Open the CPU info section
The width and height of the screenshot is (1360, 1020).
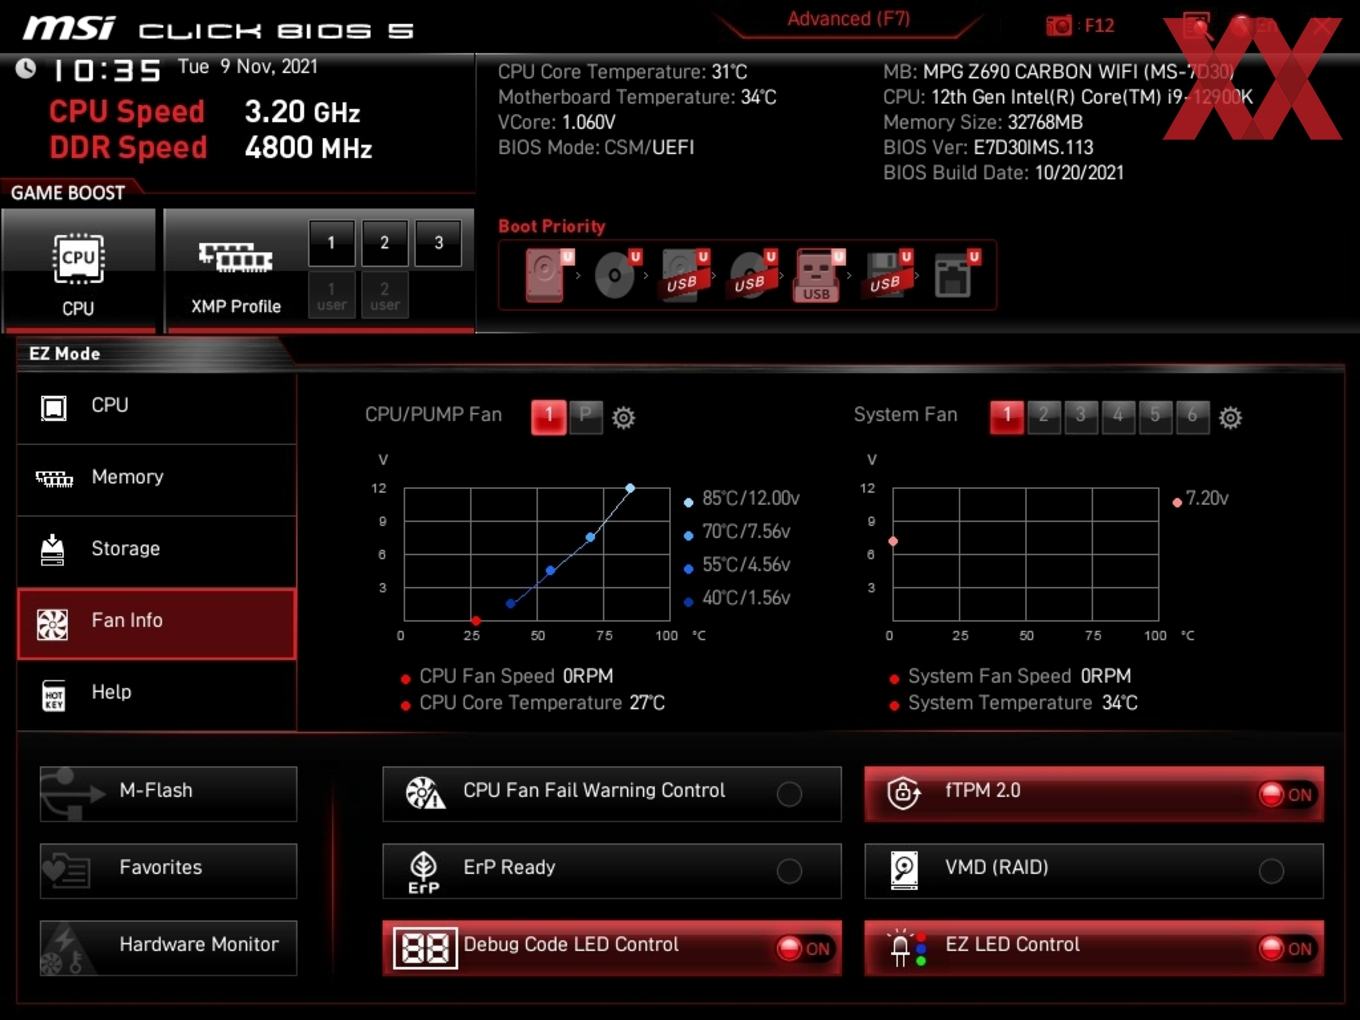(157, 406)
